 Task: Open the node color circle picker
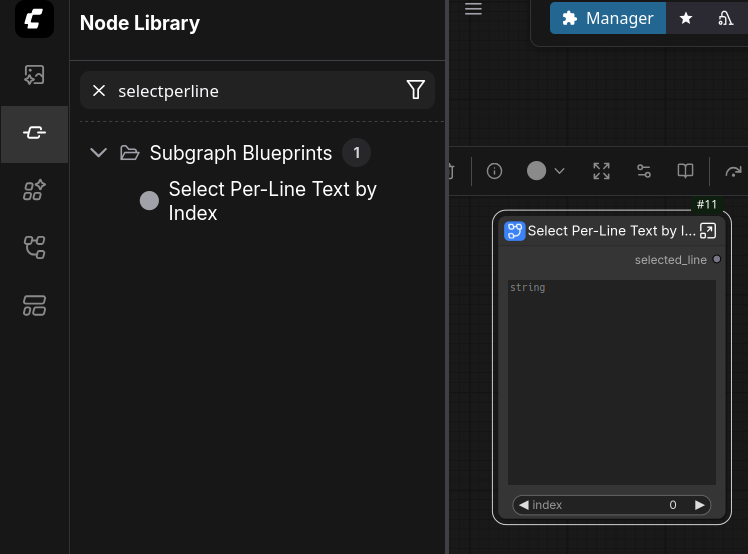click(x=536, y=171)
